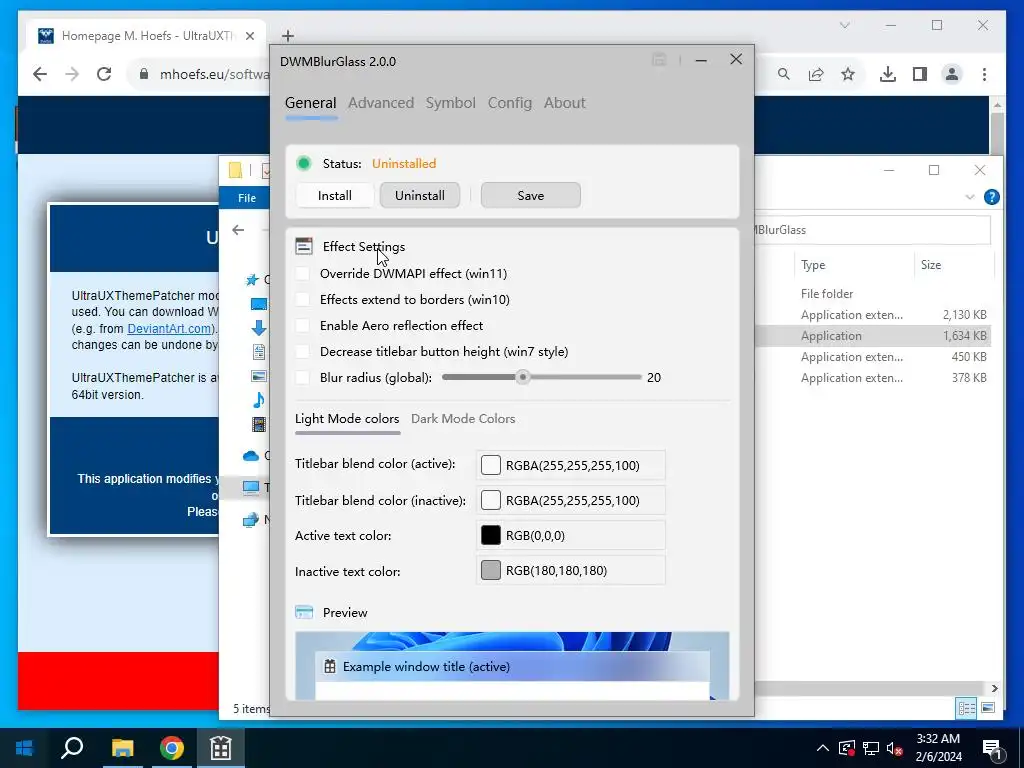The image size is (1024, 768).
Task: Pick the gray Inactive text color swatch
Action: [x=490, y=570]
